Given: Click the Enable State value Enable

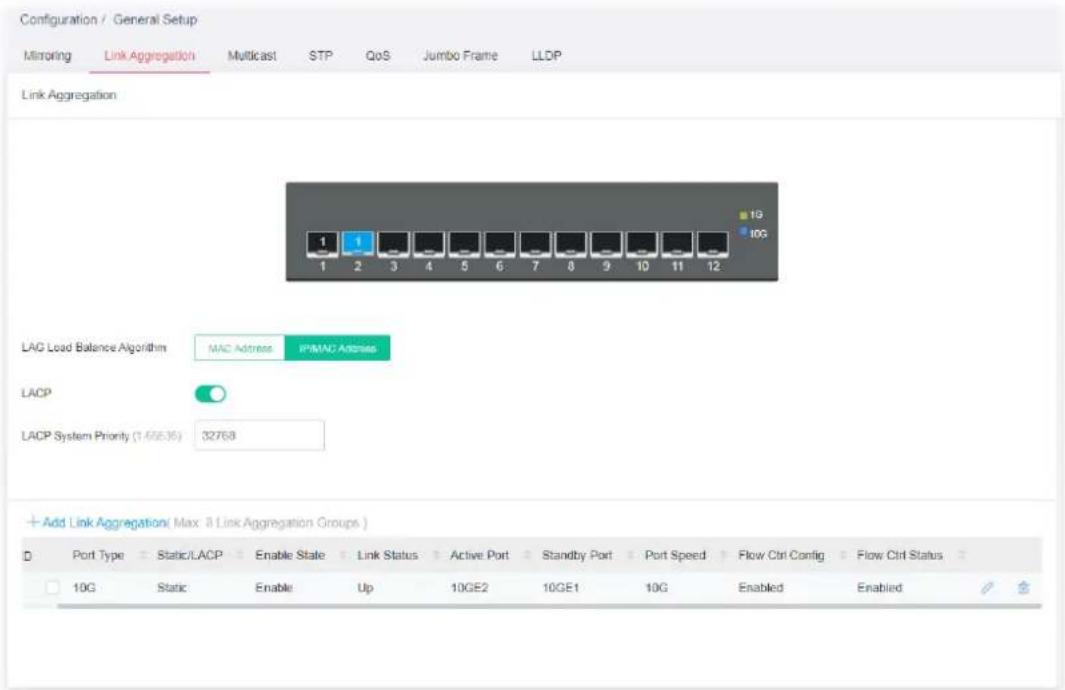Looking at the screenshot, I should point(274,587).
